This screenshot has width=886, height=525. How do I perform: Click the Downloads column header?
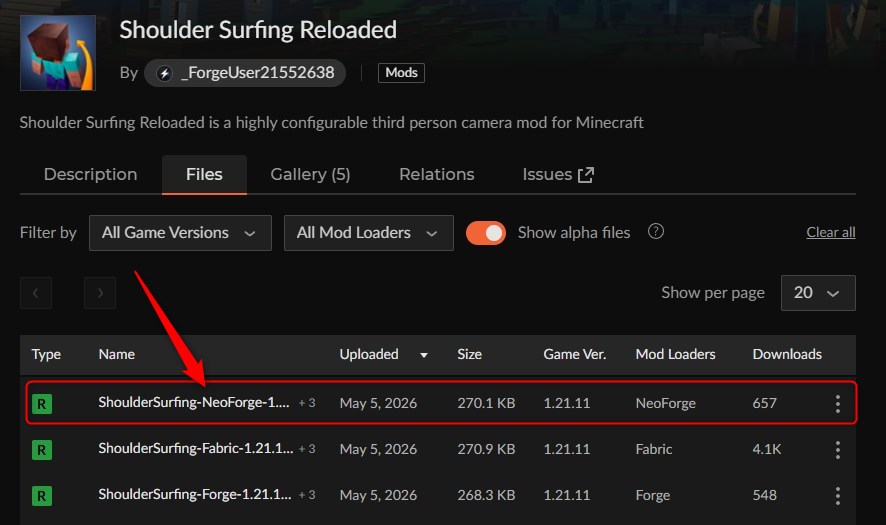pos(787,354)
